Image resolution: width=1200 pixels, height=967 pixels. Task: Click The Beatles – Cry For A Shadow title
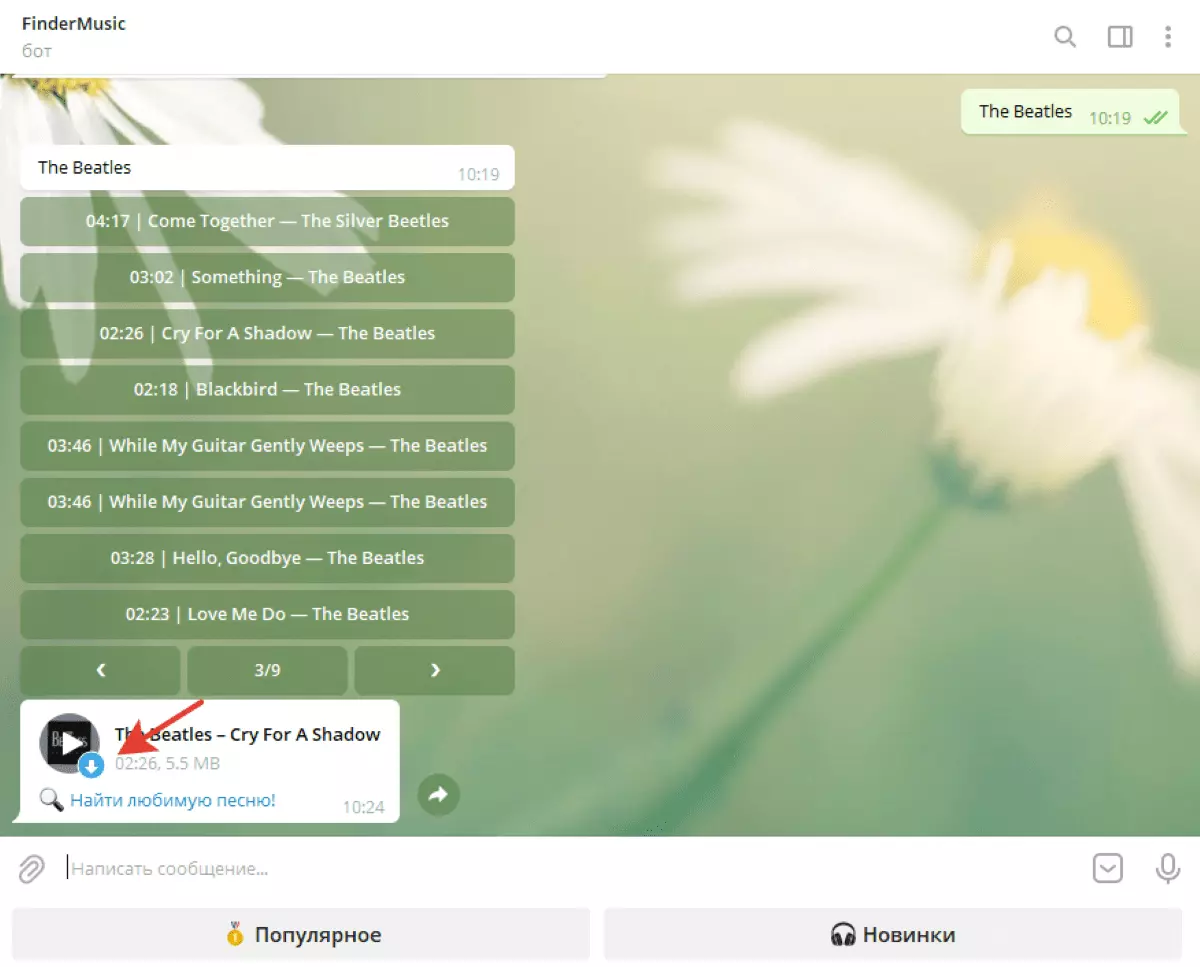coord(248,734)
